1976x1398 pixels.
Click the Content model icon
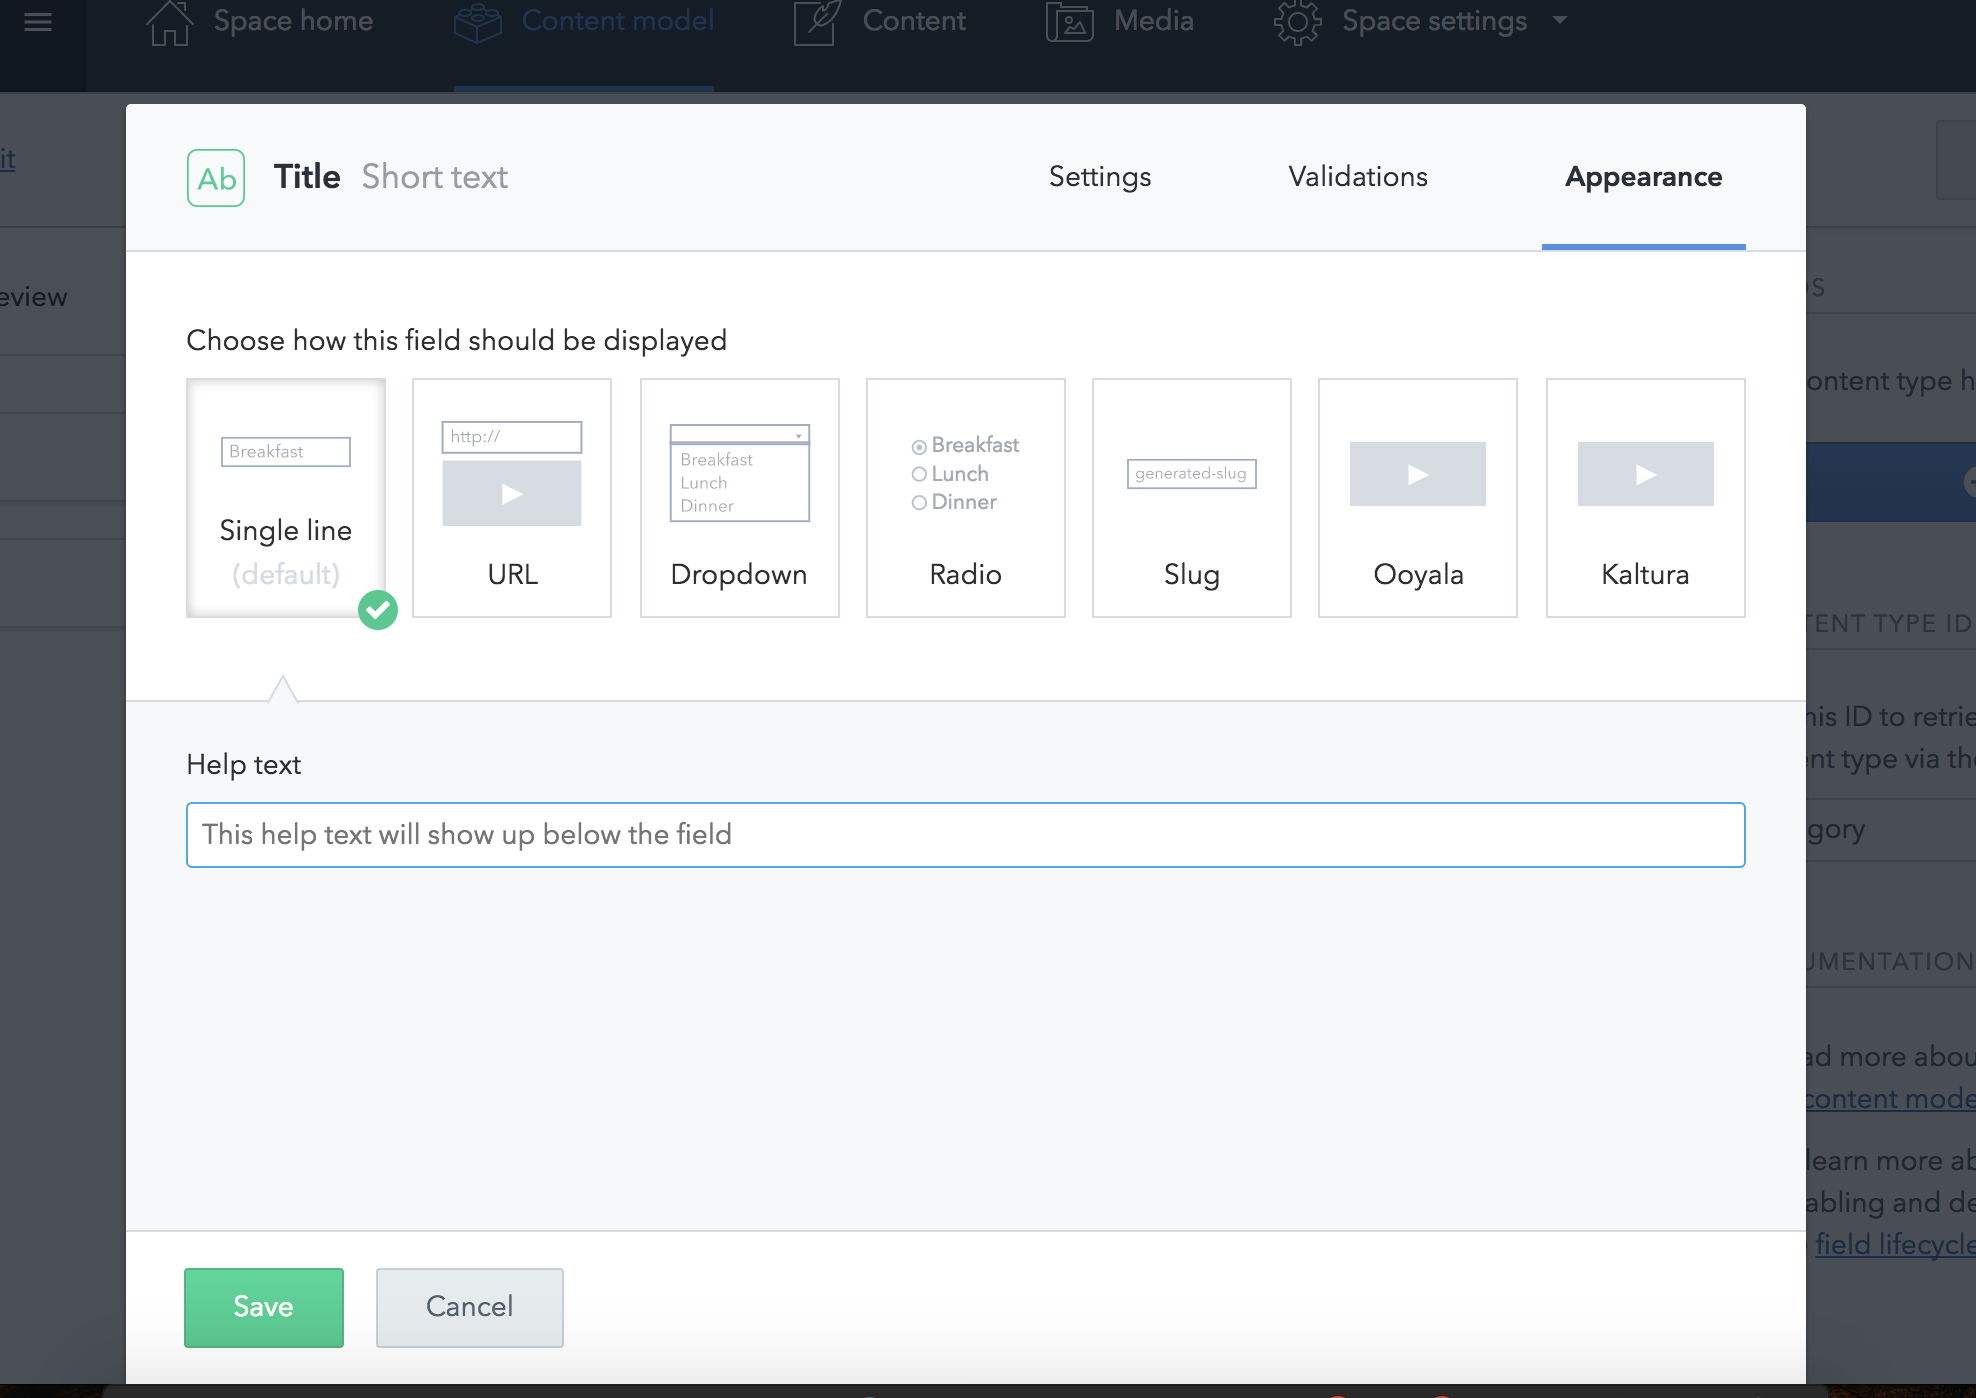tap(477, 20)
